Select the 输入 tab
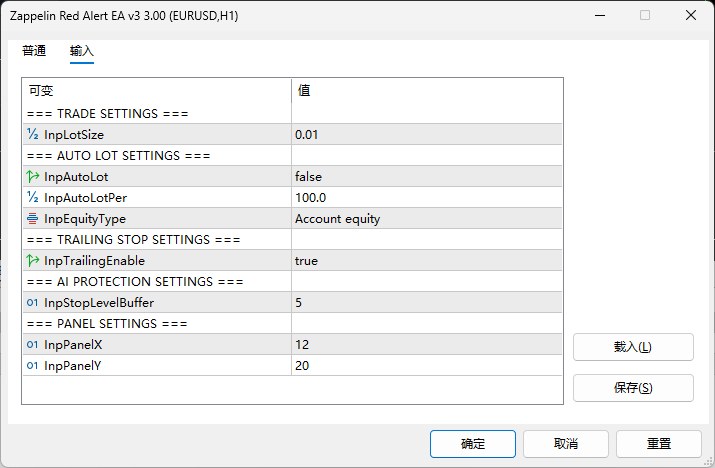The image size is (715, 468). [x=82, y=51]
